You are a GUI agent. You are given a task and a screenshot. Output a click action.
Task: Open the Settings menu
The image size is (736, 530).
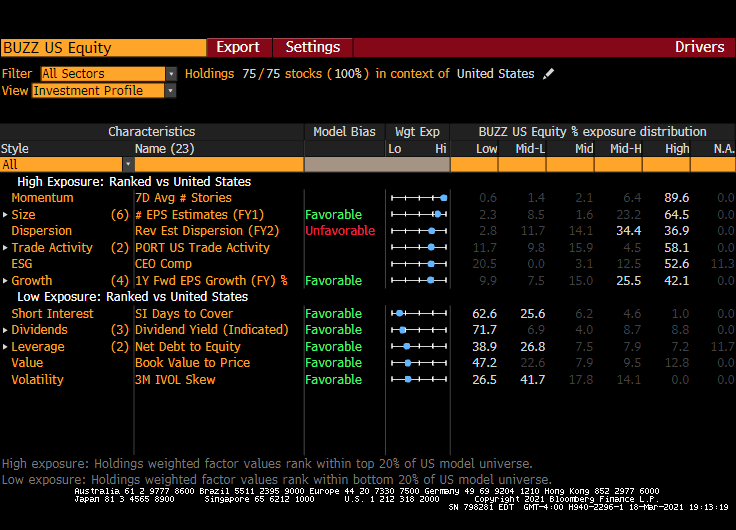313,47
